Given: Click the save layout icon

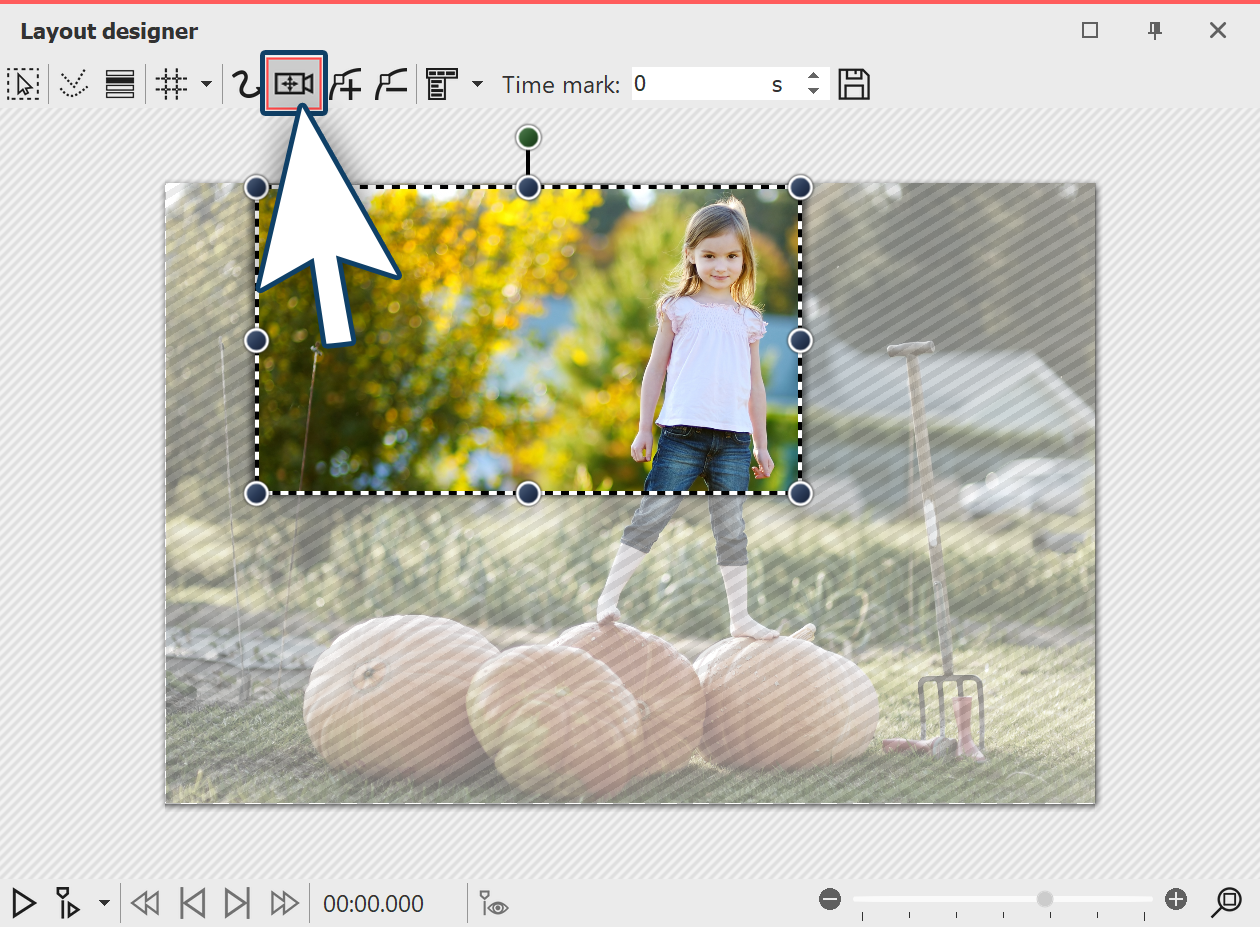Looking at the screenshot, I should click(855, 84).
